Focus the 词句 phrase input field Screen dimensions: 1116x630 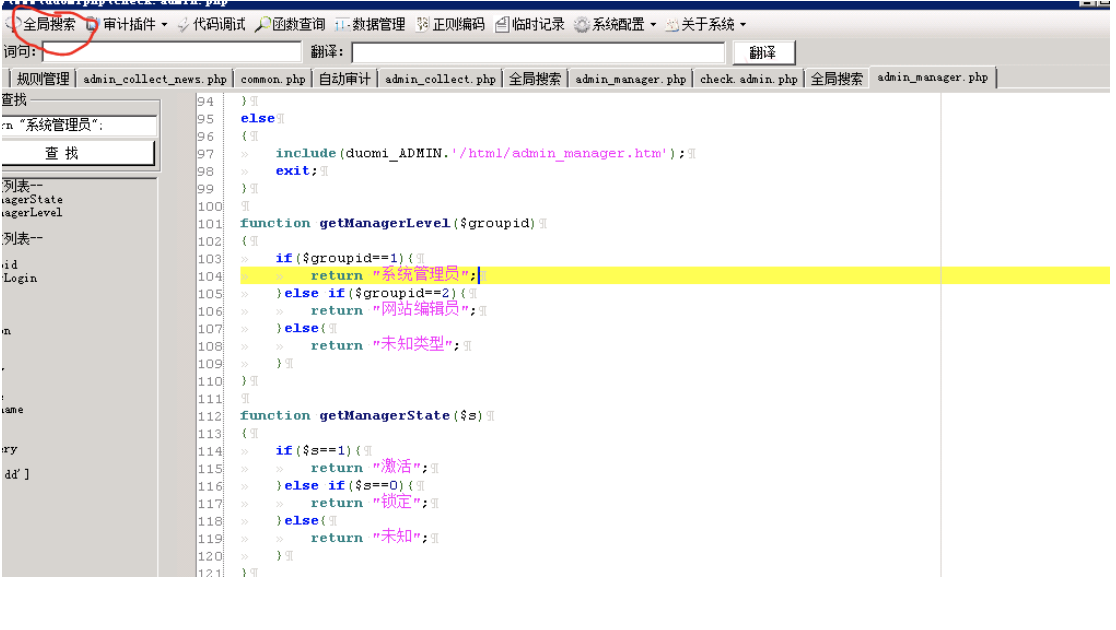[x=172, y=52]
